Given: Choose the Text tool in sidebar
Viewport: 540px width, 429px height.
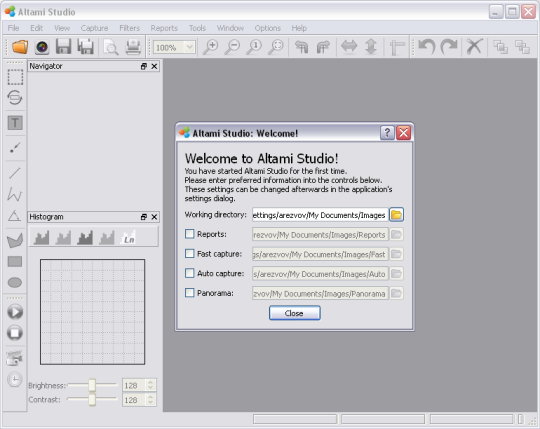Looking at the screenshot, I should point(15,123).
